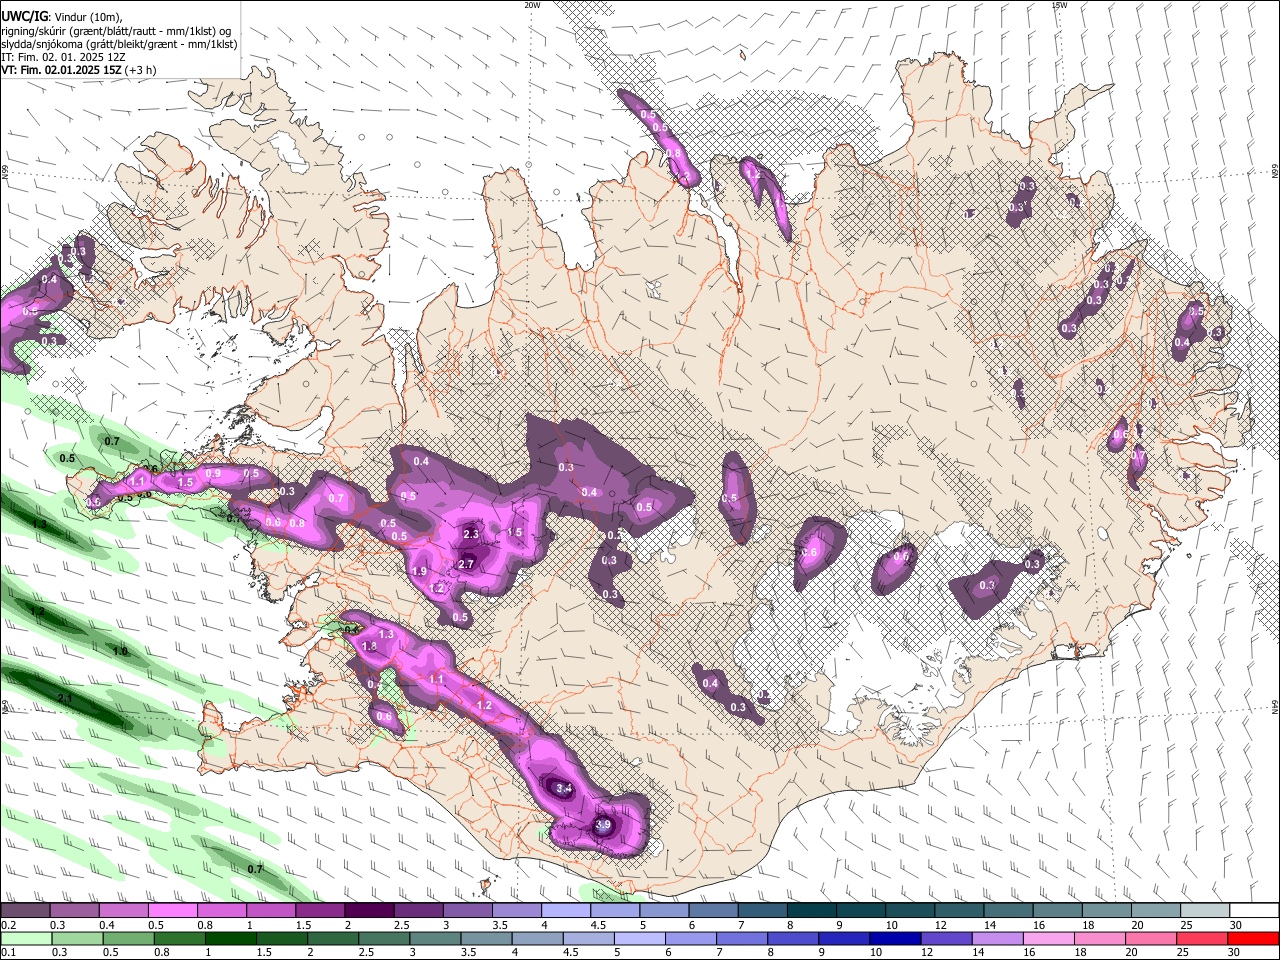
Task: Click the 0.2 label on the snow scale
Action: click(8, 924)
